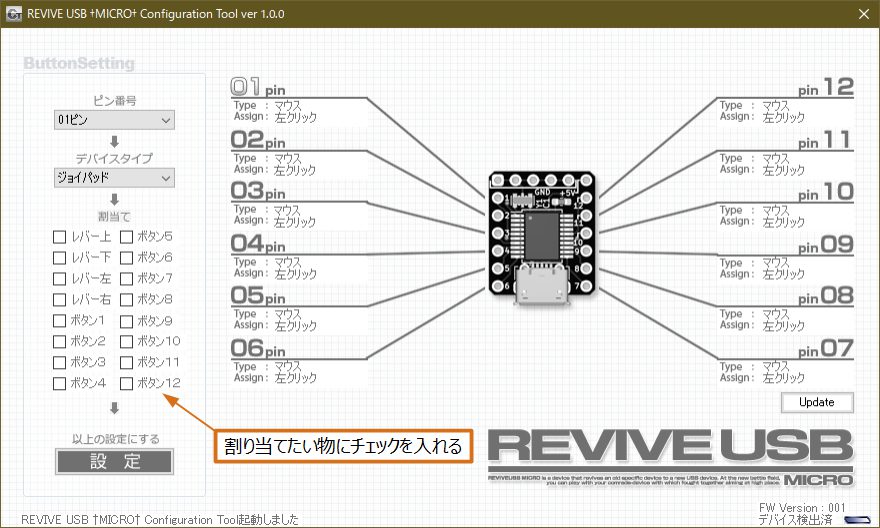Select the 05 pin label

pos(258,296)
